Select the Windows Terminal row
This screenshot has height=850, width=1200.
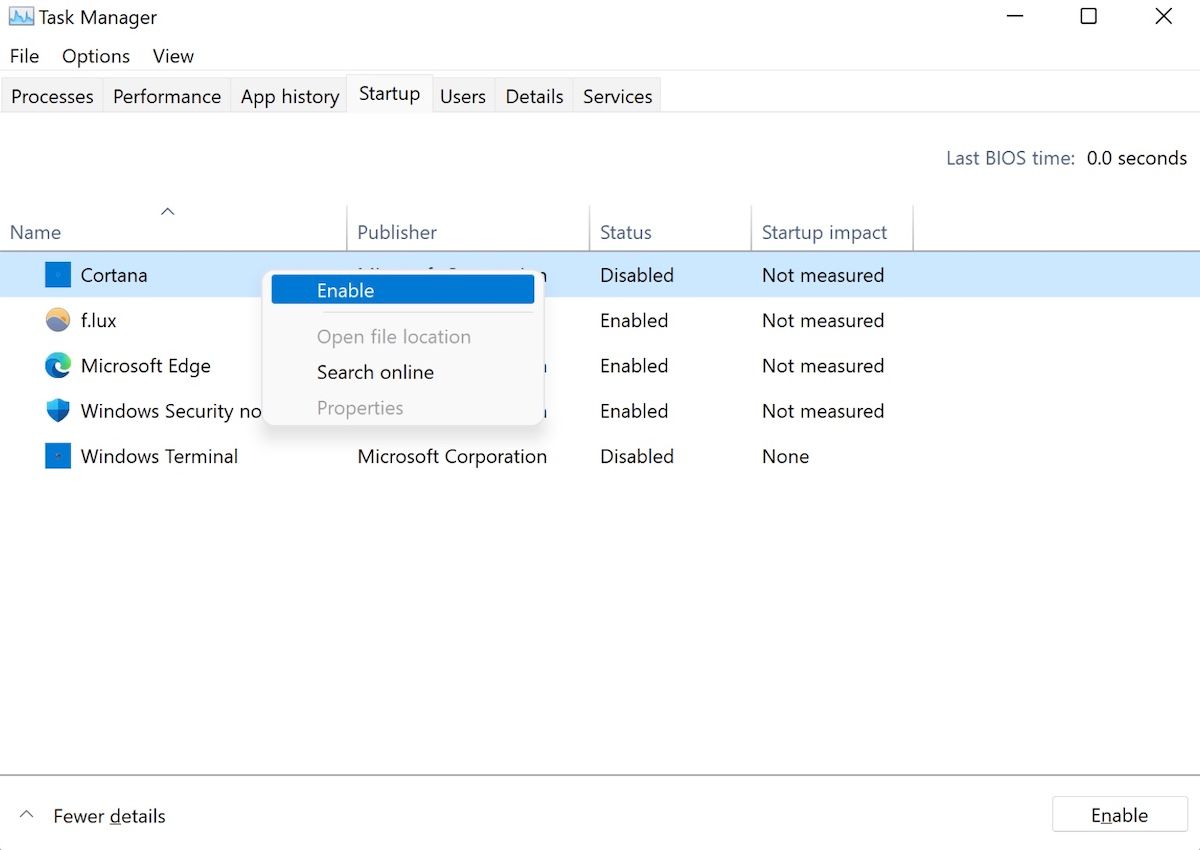(x=160, y=456)
